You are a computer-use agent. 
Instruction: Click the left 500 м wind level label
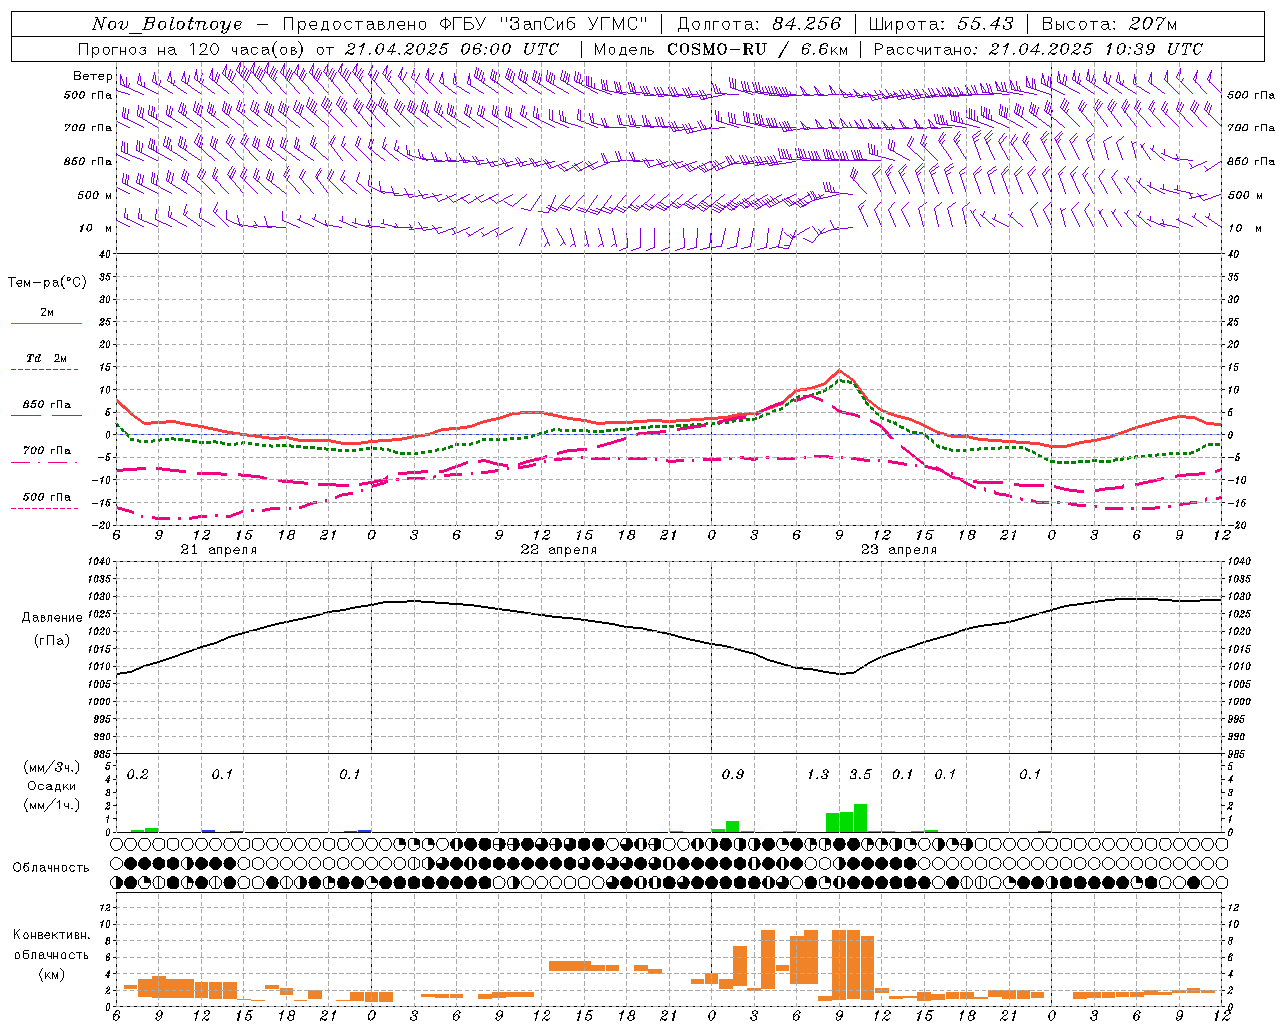(95, 195)
